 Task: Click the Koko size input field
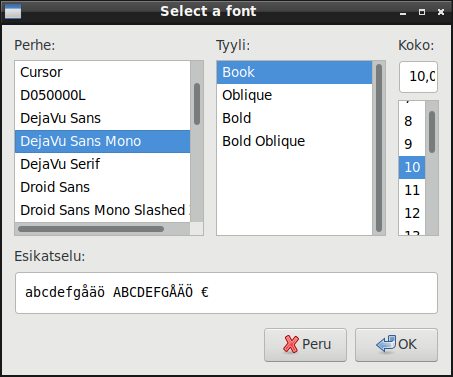click(418, 77)
